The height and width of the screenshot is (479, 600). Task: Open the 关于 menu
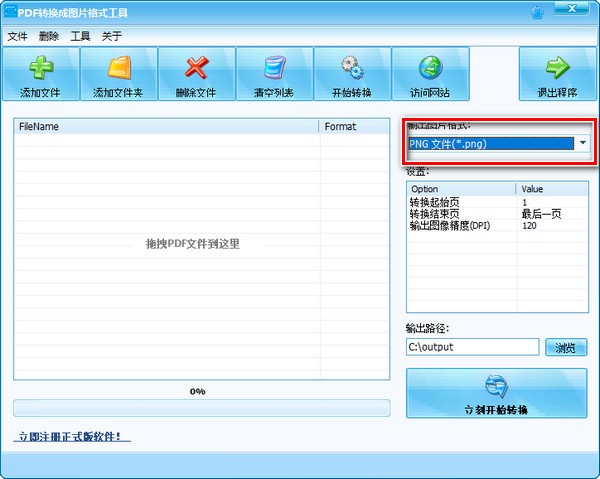[x=112, y=36]
